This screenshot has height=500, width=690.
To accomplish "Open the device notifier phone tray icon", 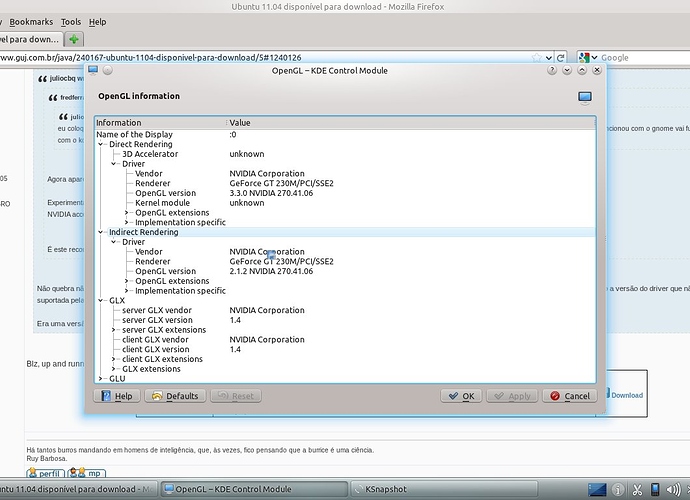I will coord(655,489).
